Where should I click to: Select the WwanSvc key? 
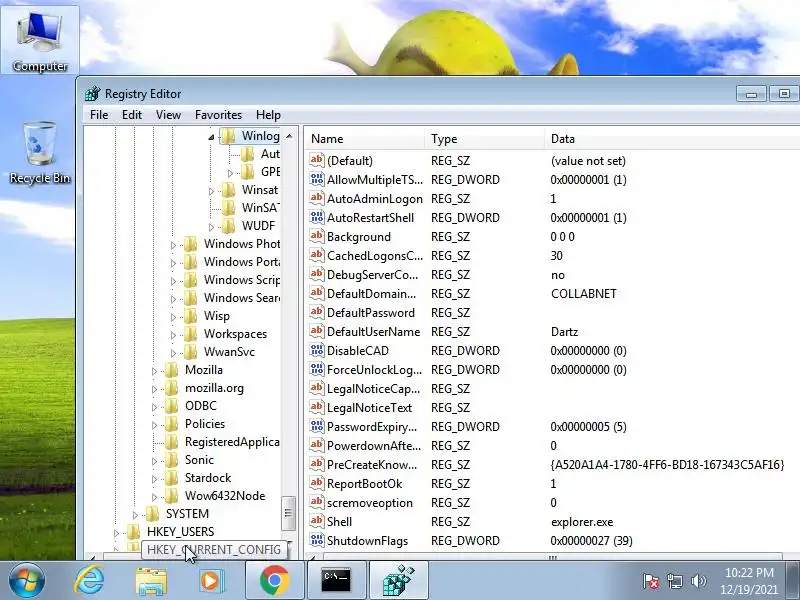(x=229, y=352)
